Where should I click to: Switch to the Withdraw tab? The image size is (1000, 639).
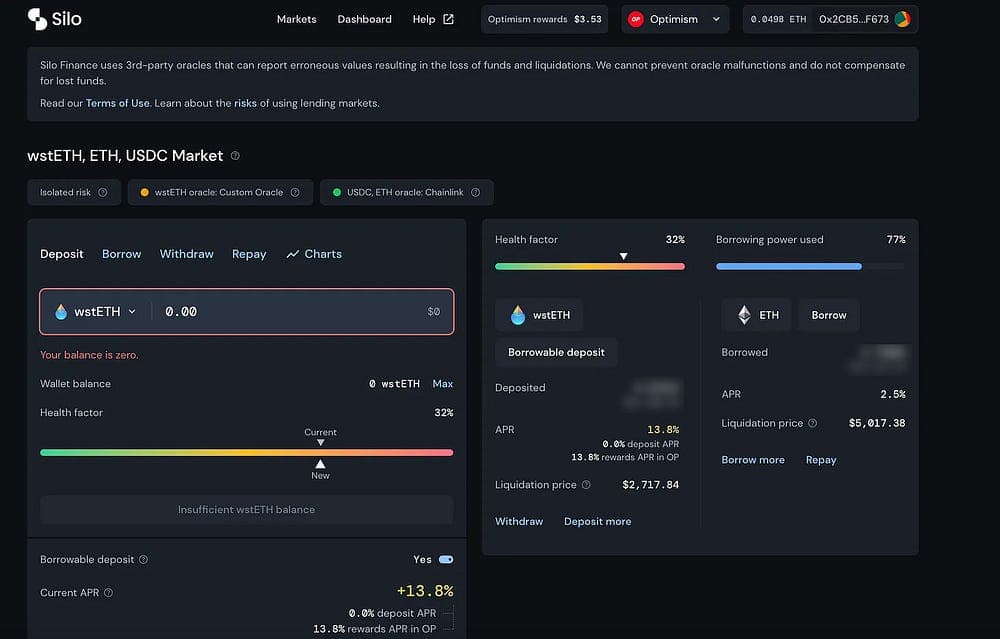point(187,254)
